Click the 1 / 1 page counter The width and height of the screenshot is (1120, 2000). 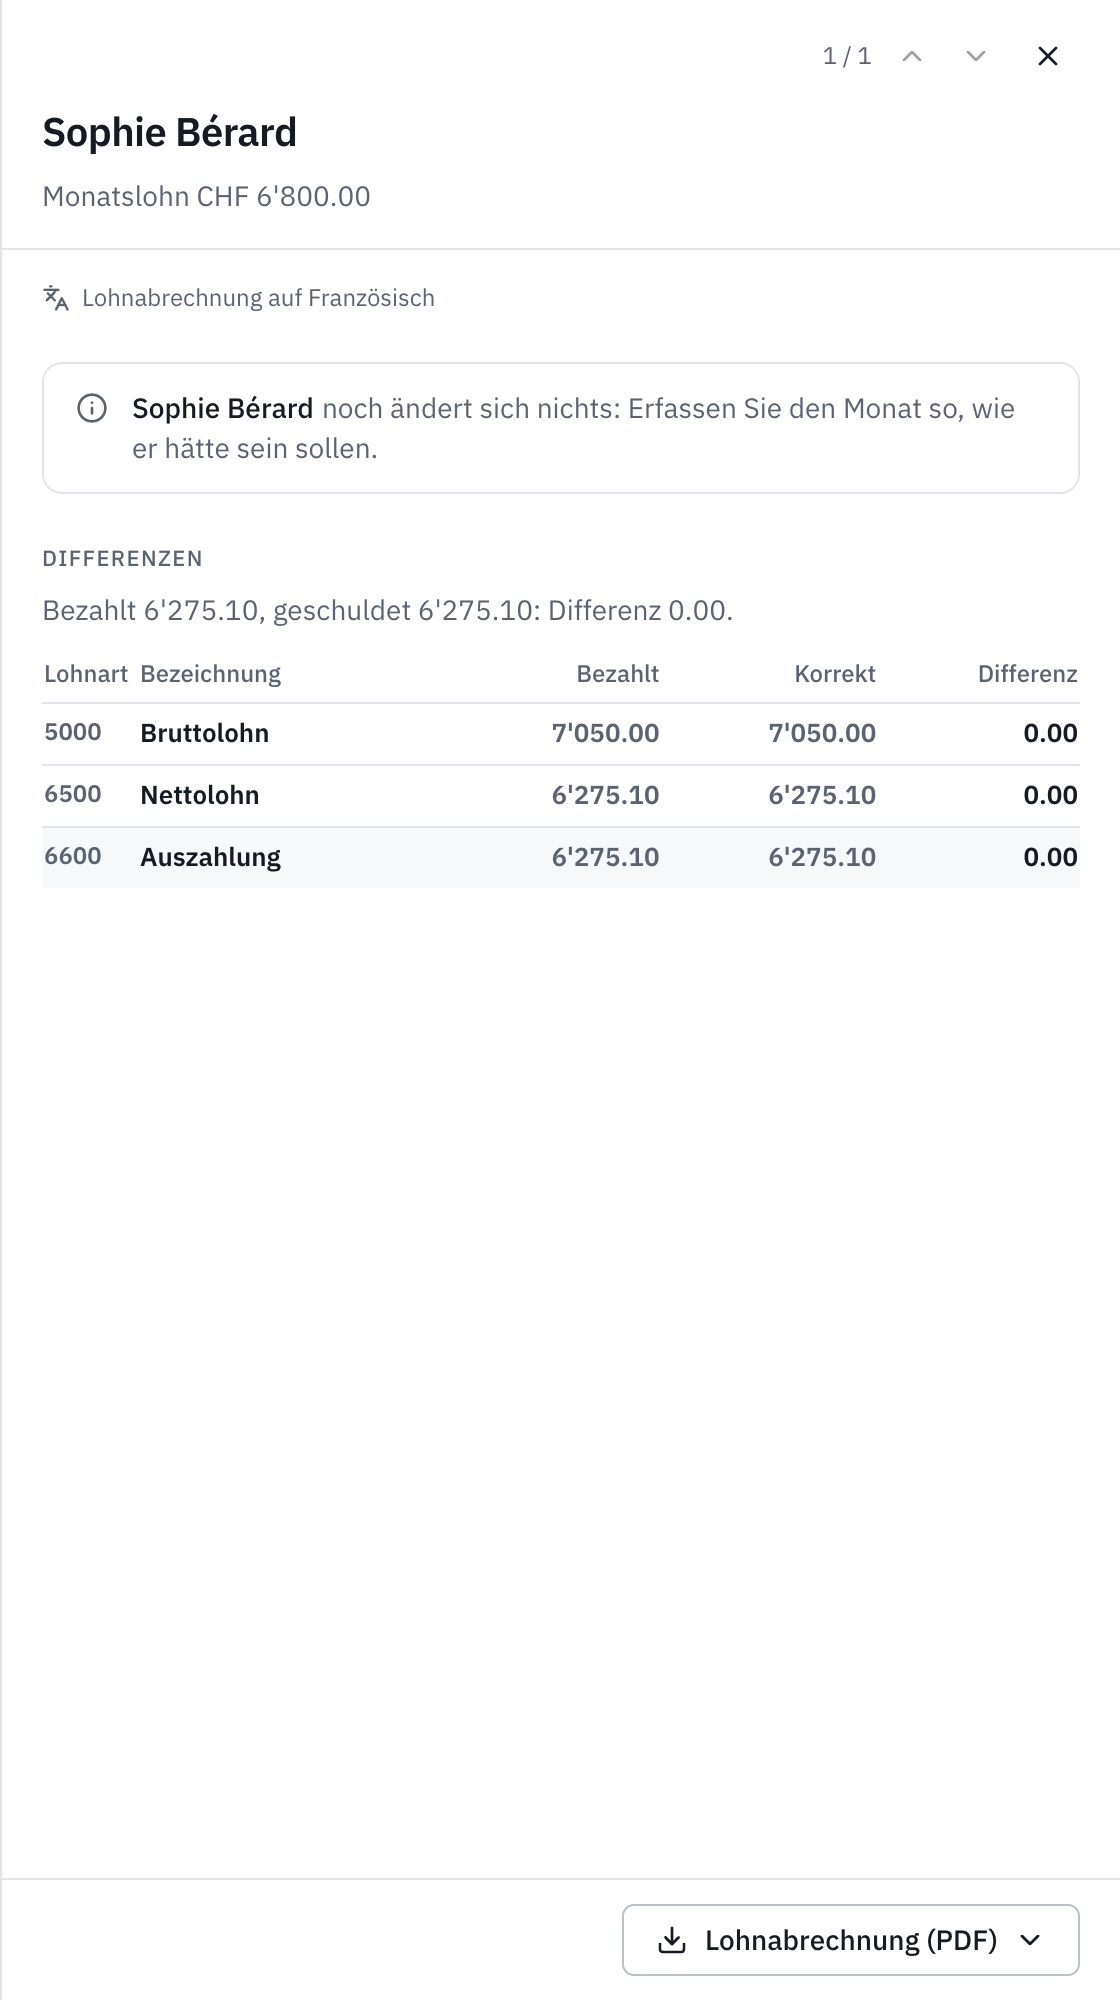click(847, 56)
